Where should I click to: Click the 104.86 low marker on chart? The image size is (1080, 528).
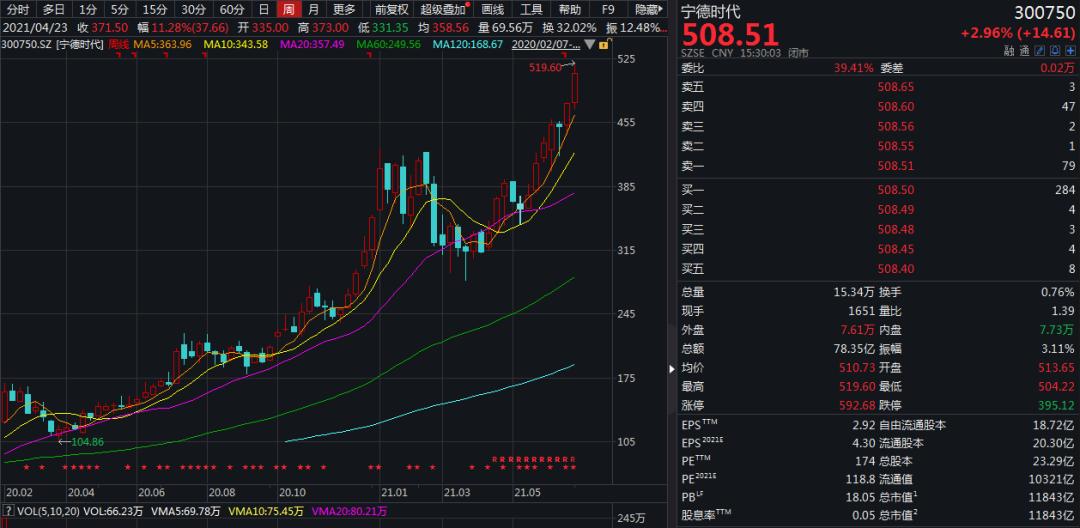tap(87, 442)
